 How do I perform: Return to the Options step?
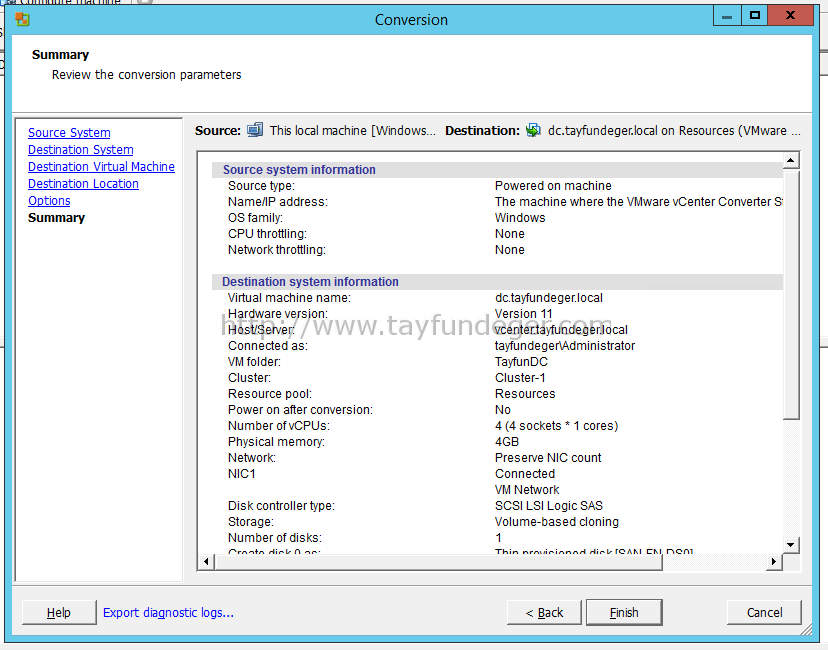click(49, 201)
